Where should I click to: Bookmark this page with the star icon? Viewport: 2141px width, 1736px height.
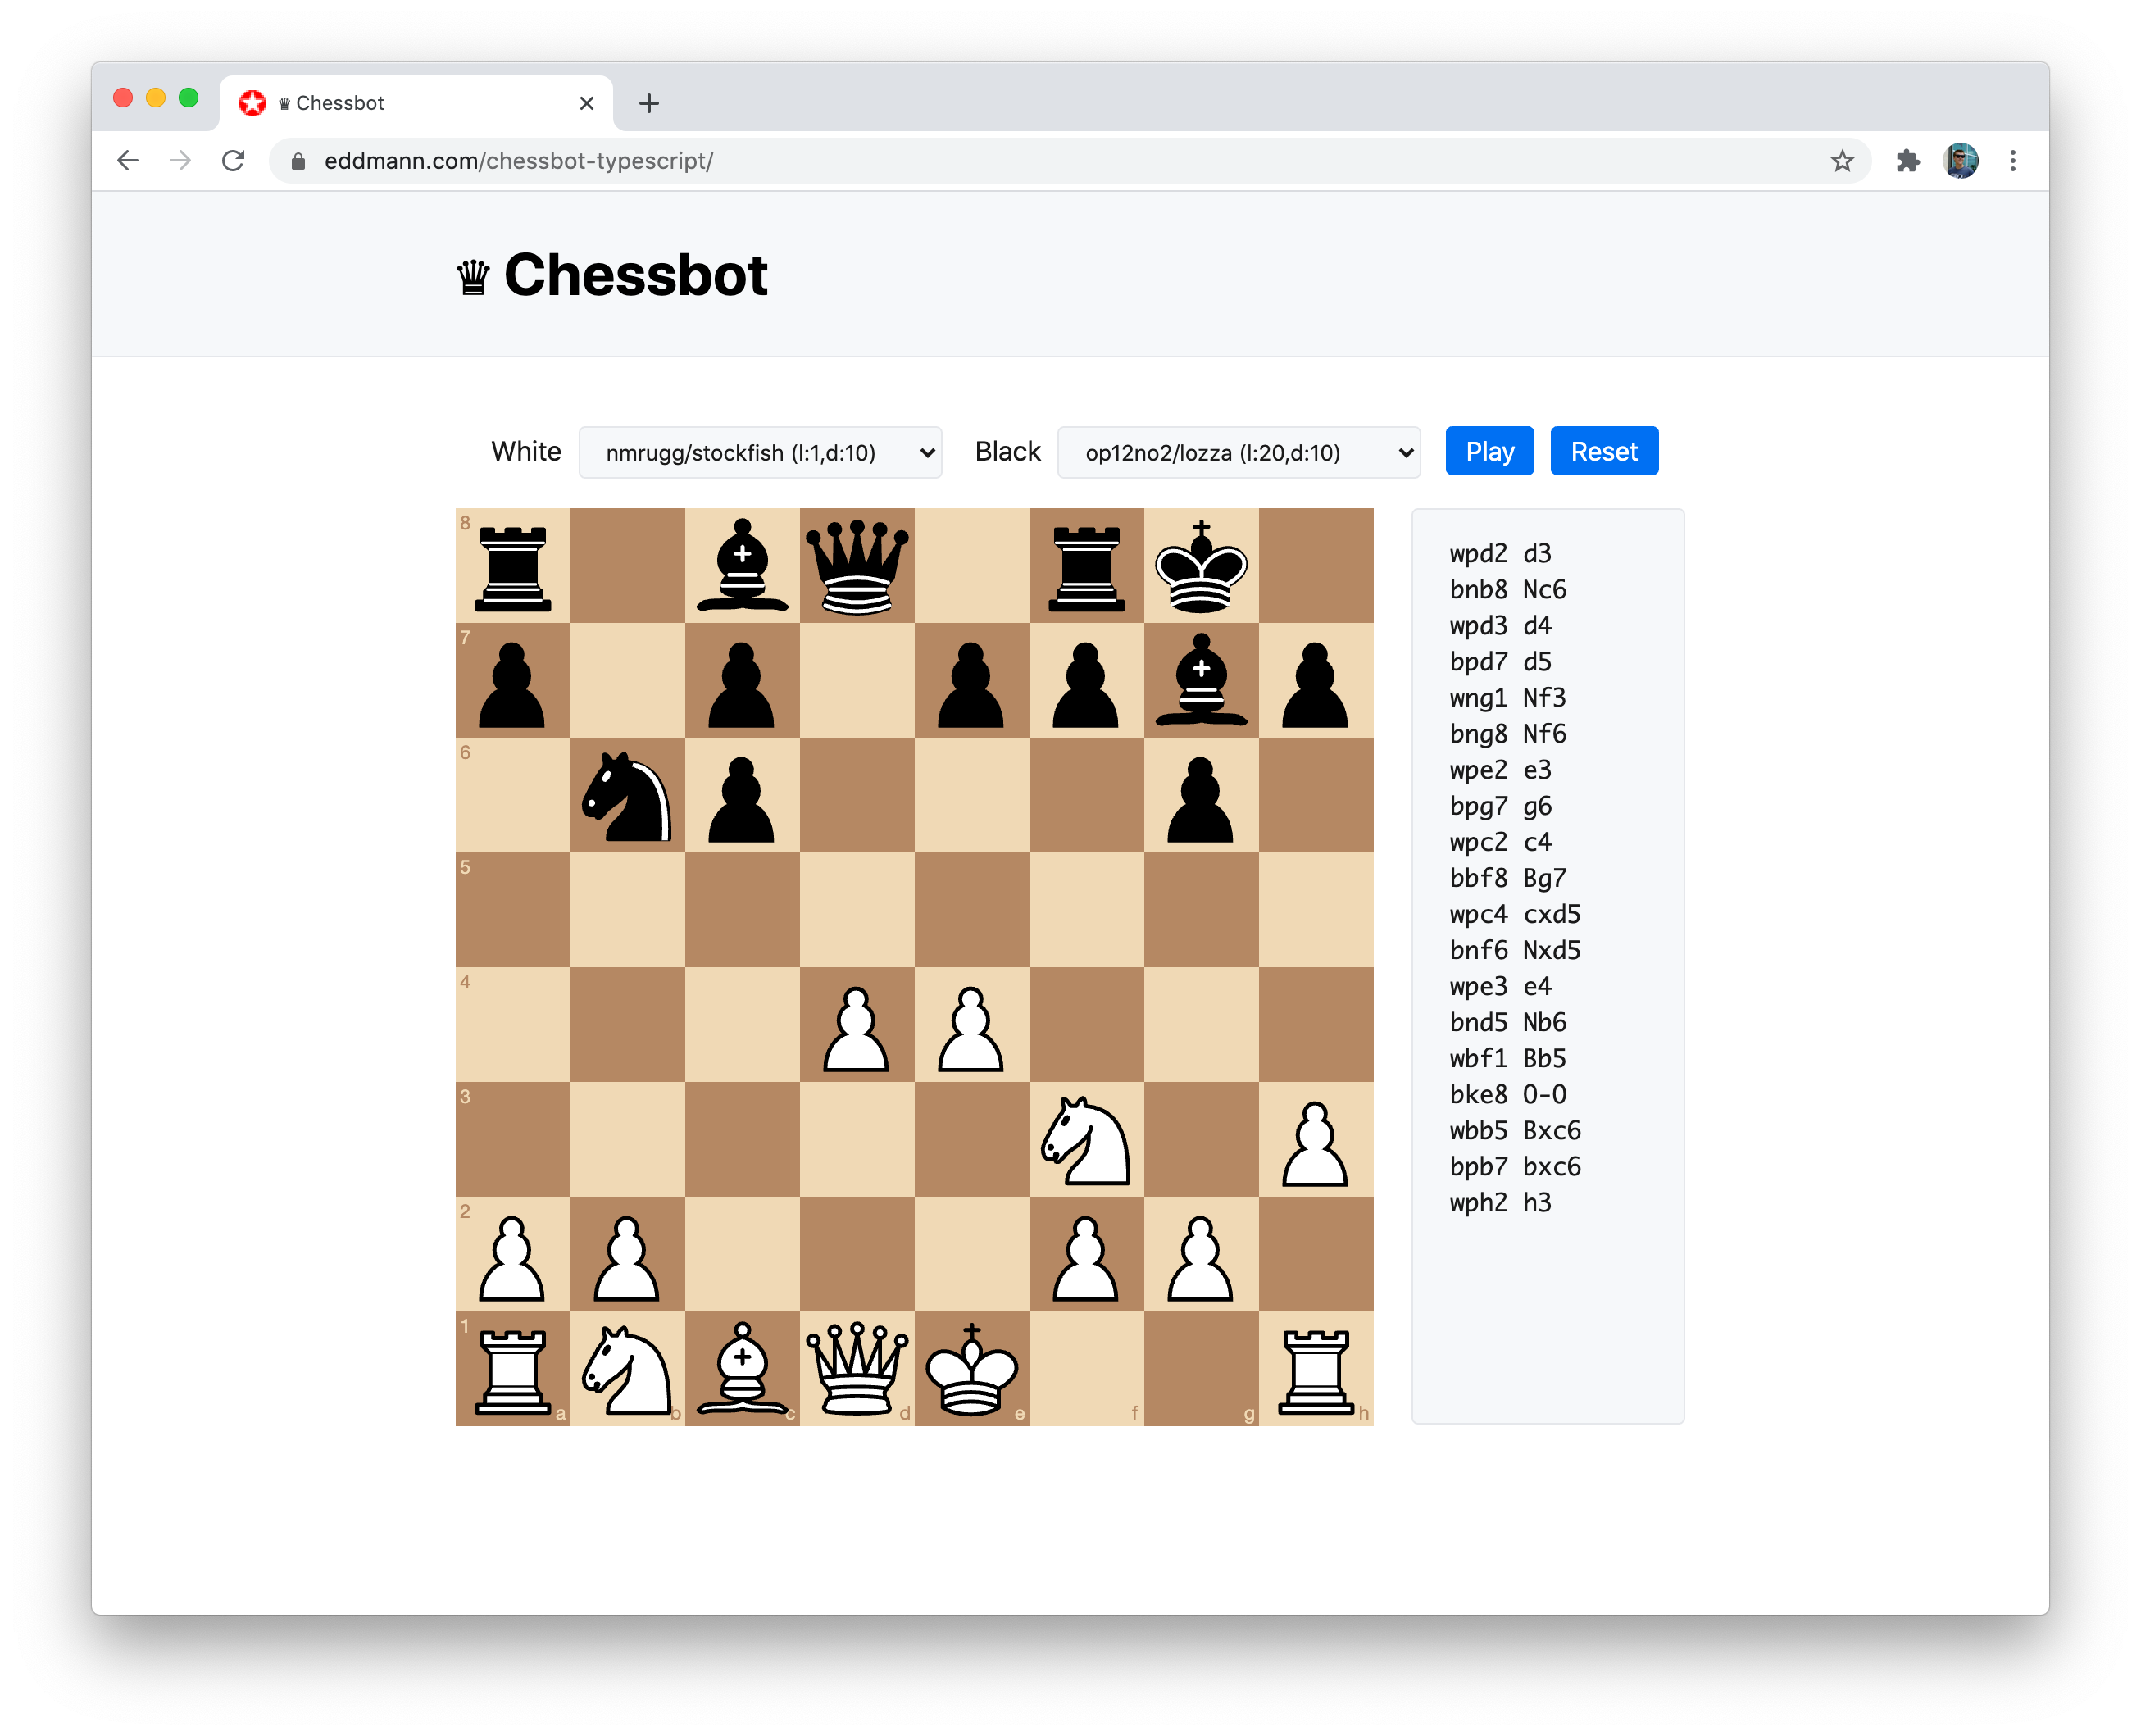(x=1842, y=161)
